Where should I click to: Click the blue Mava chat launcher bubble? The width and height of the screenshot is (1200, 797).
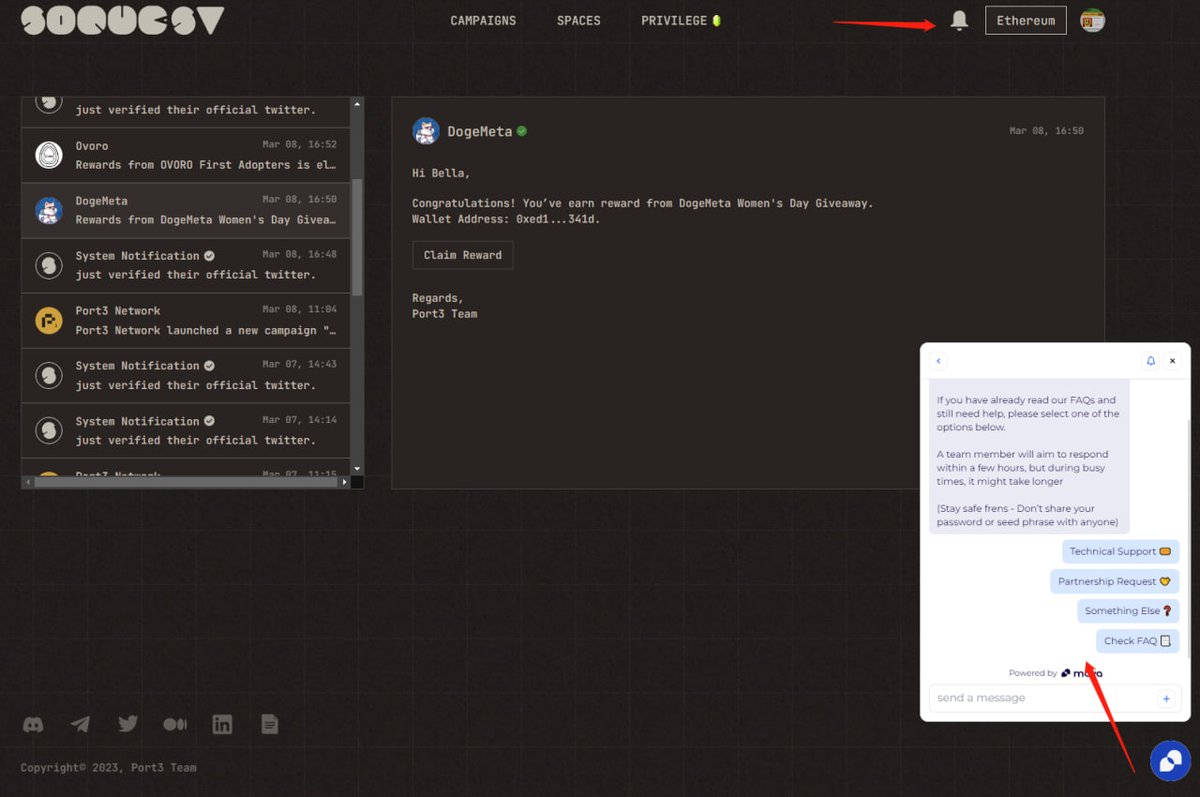click(1168, 760)
